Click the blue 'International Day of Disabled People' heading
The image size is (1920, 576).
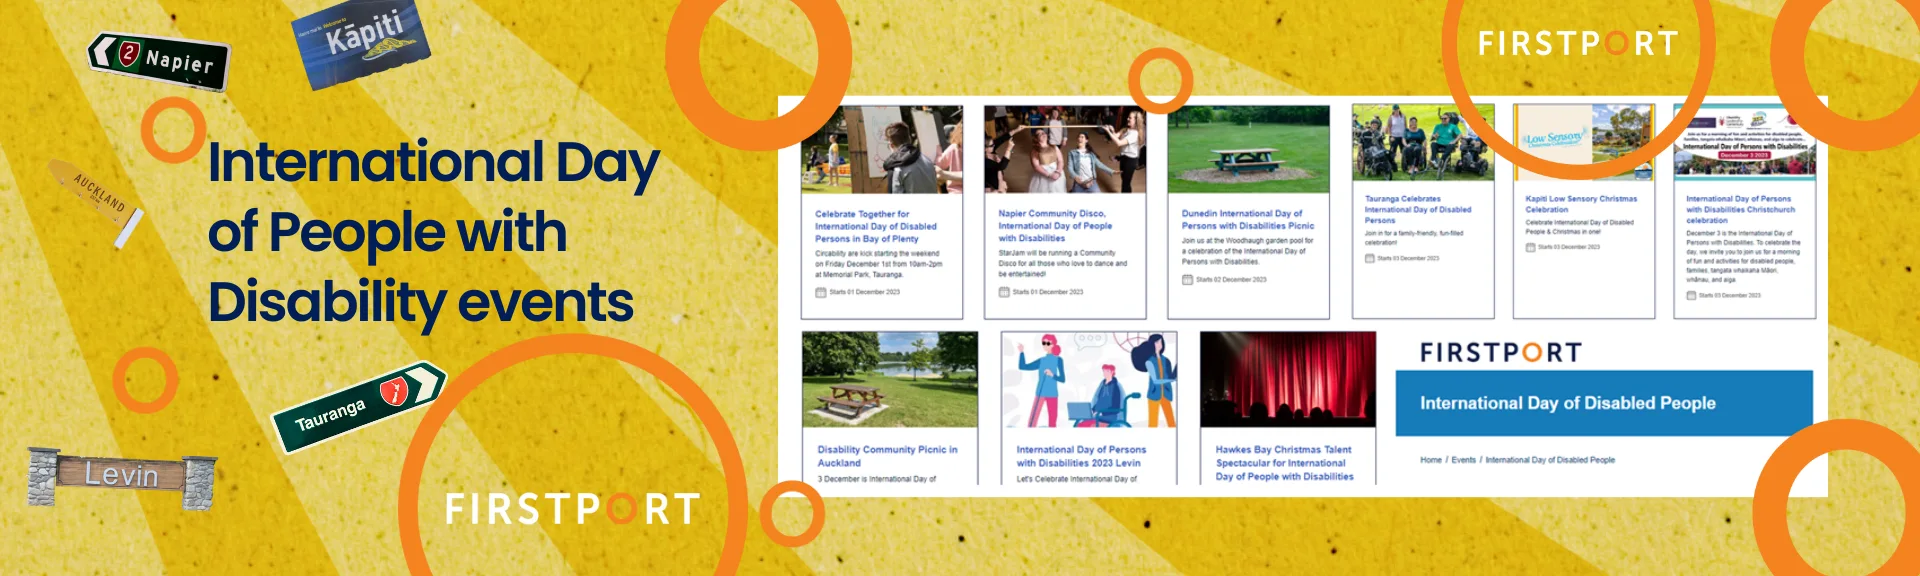tap(1568, 403)
